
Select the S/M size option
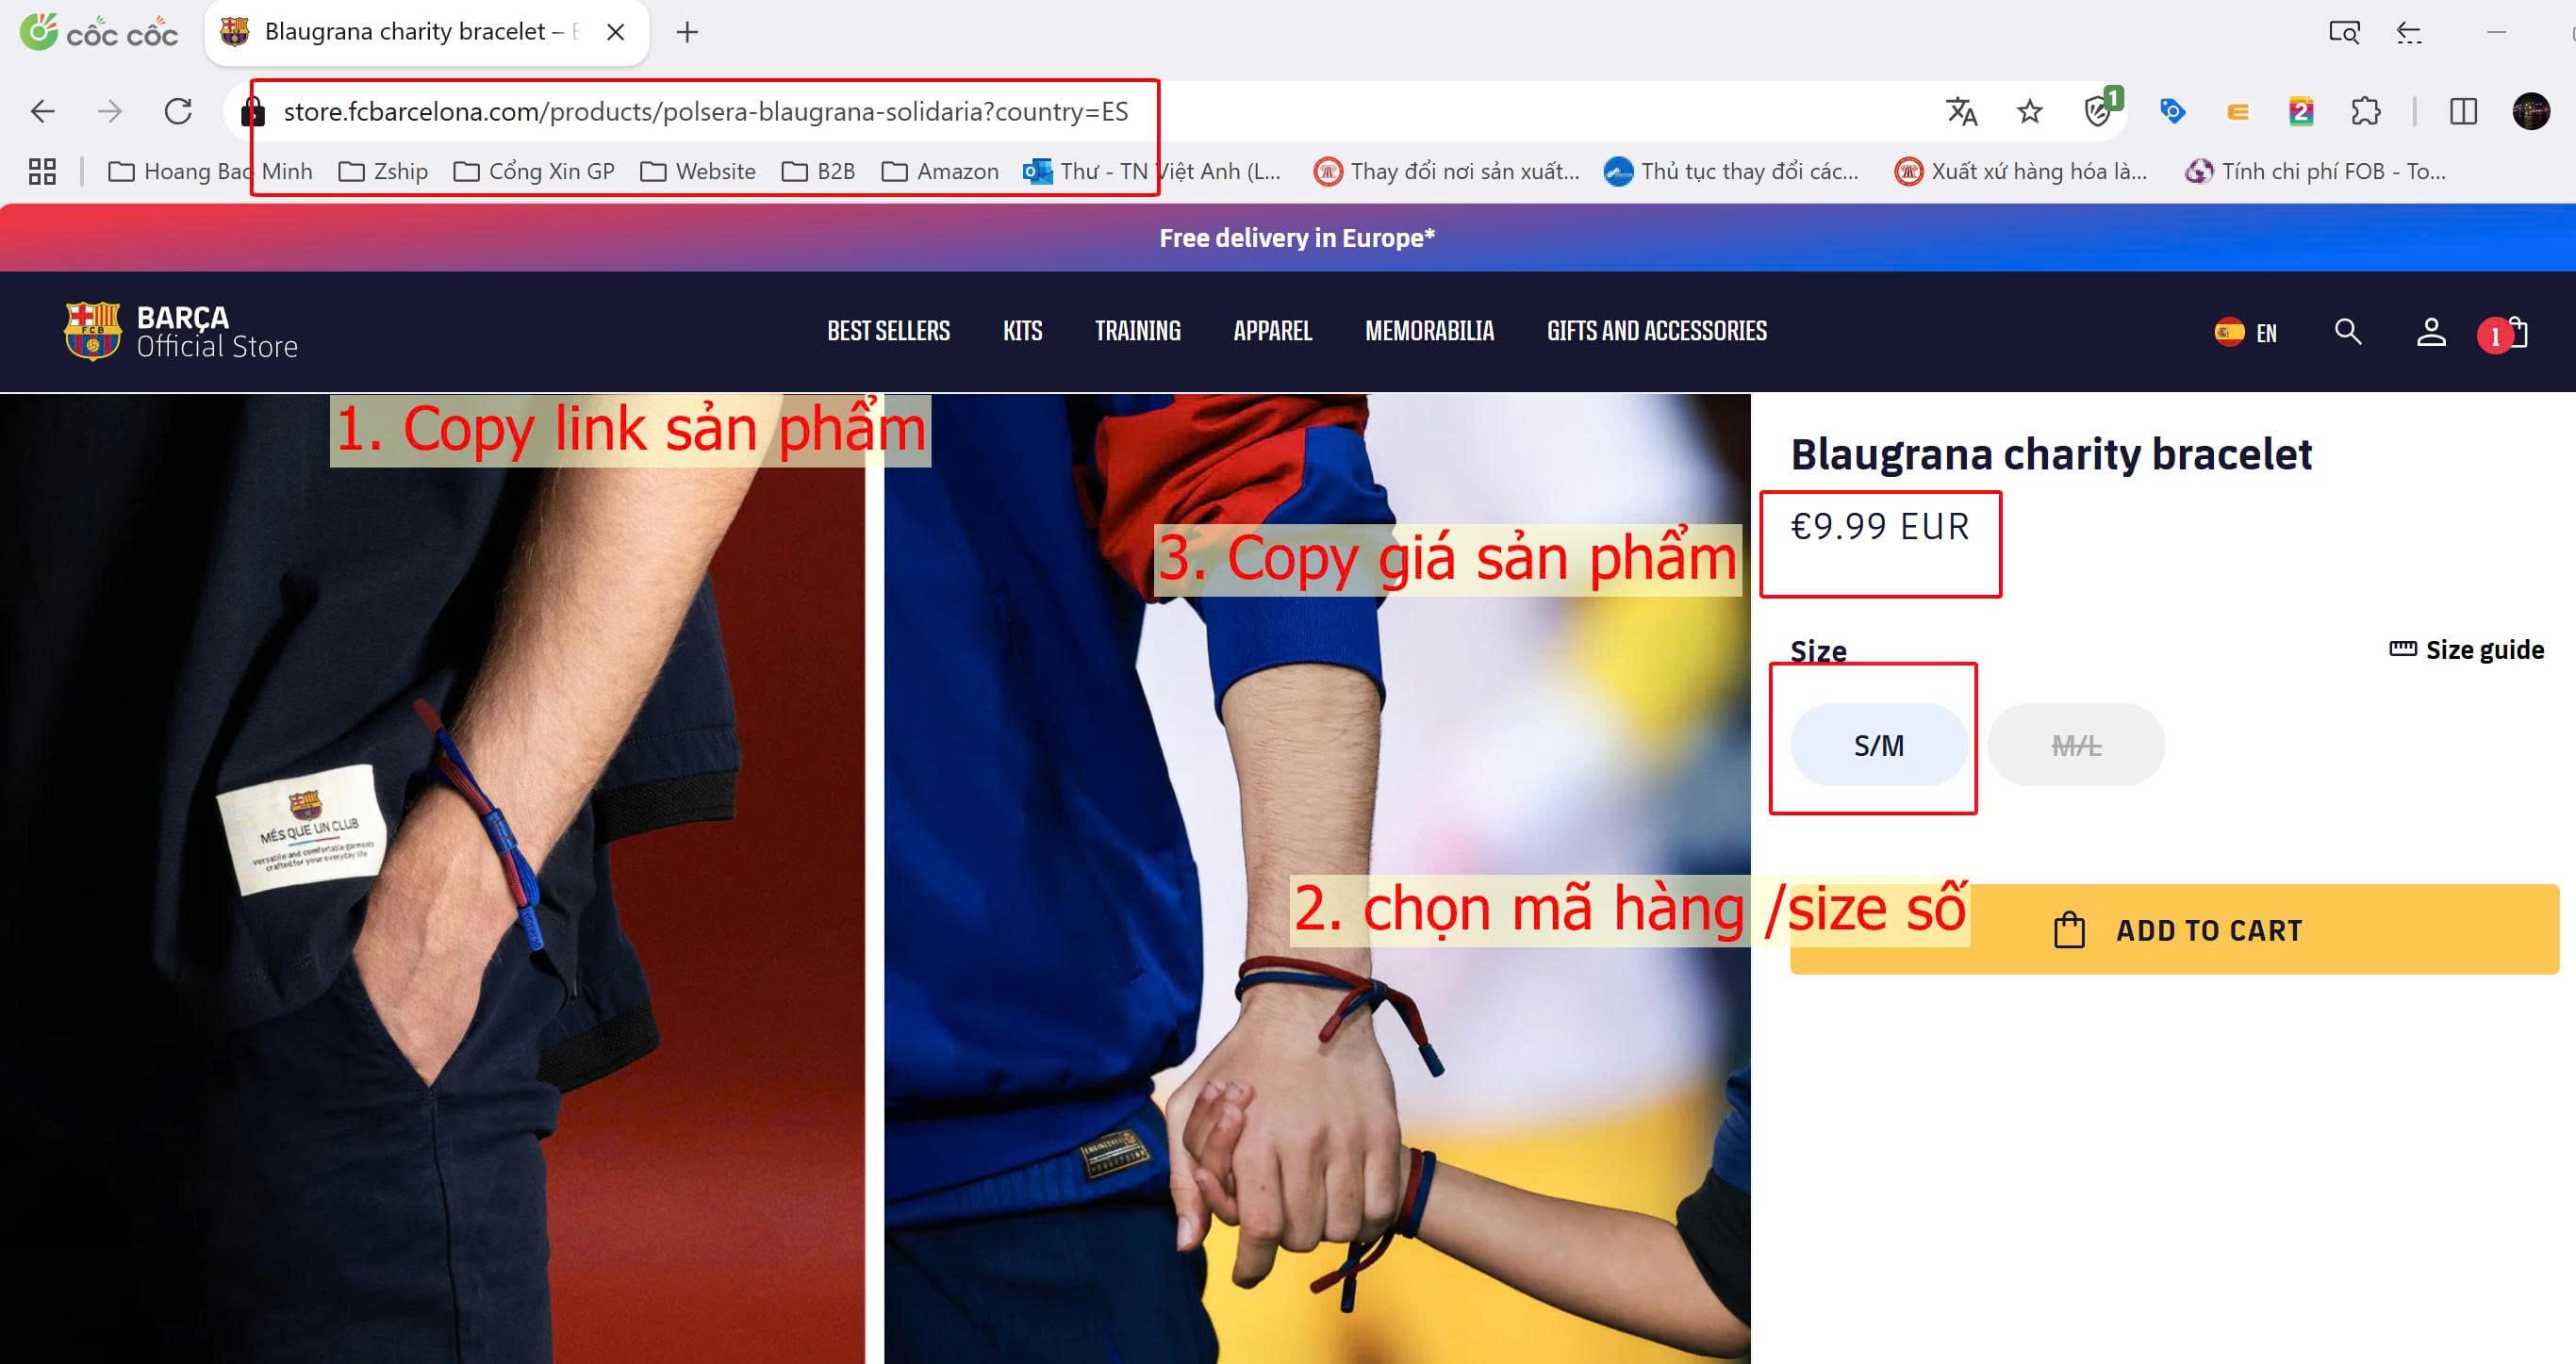point(1878,745)
